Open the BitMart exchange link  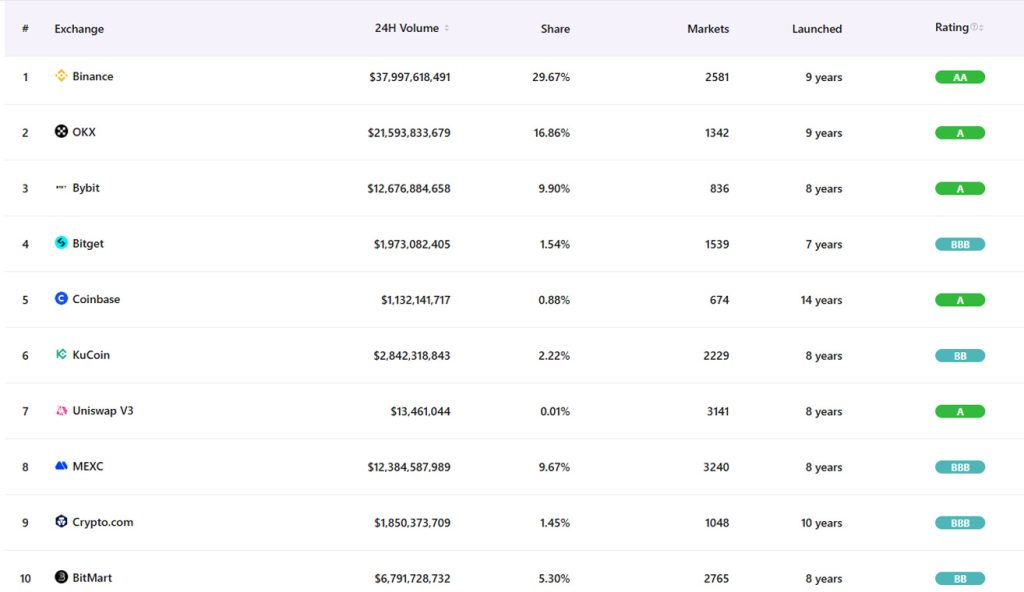(x=92, y=578)
